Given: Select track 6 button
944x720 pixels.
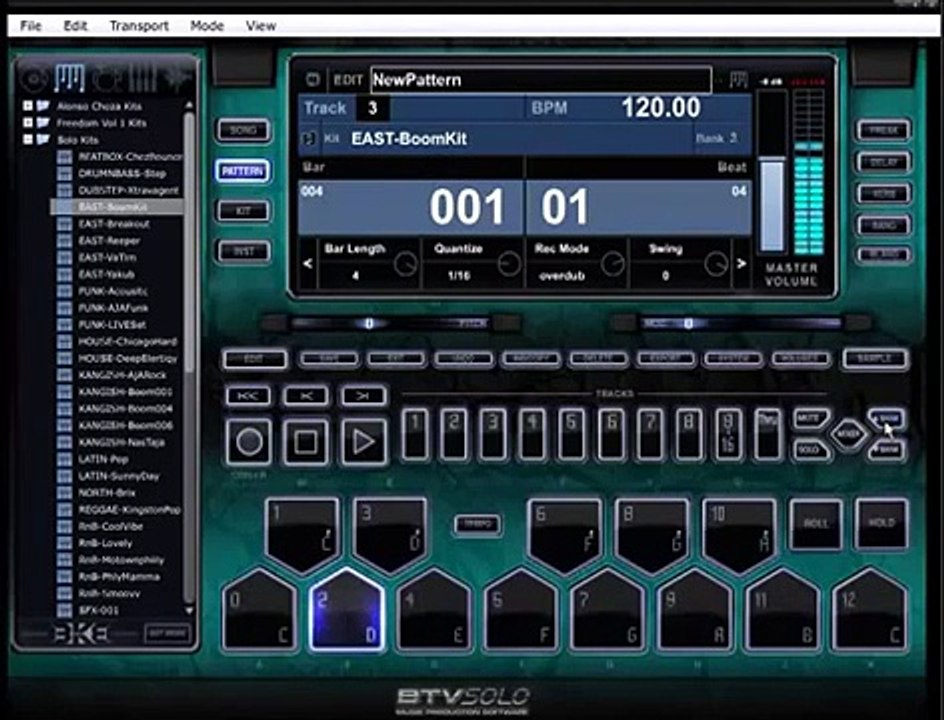Looking at the screenshot, I should (x=611, y=435).
